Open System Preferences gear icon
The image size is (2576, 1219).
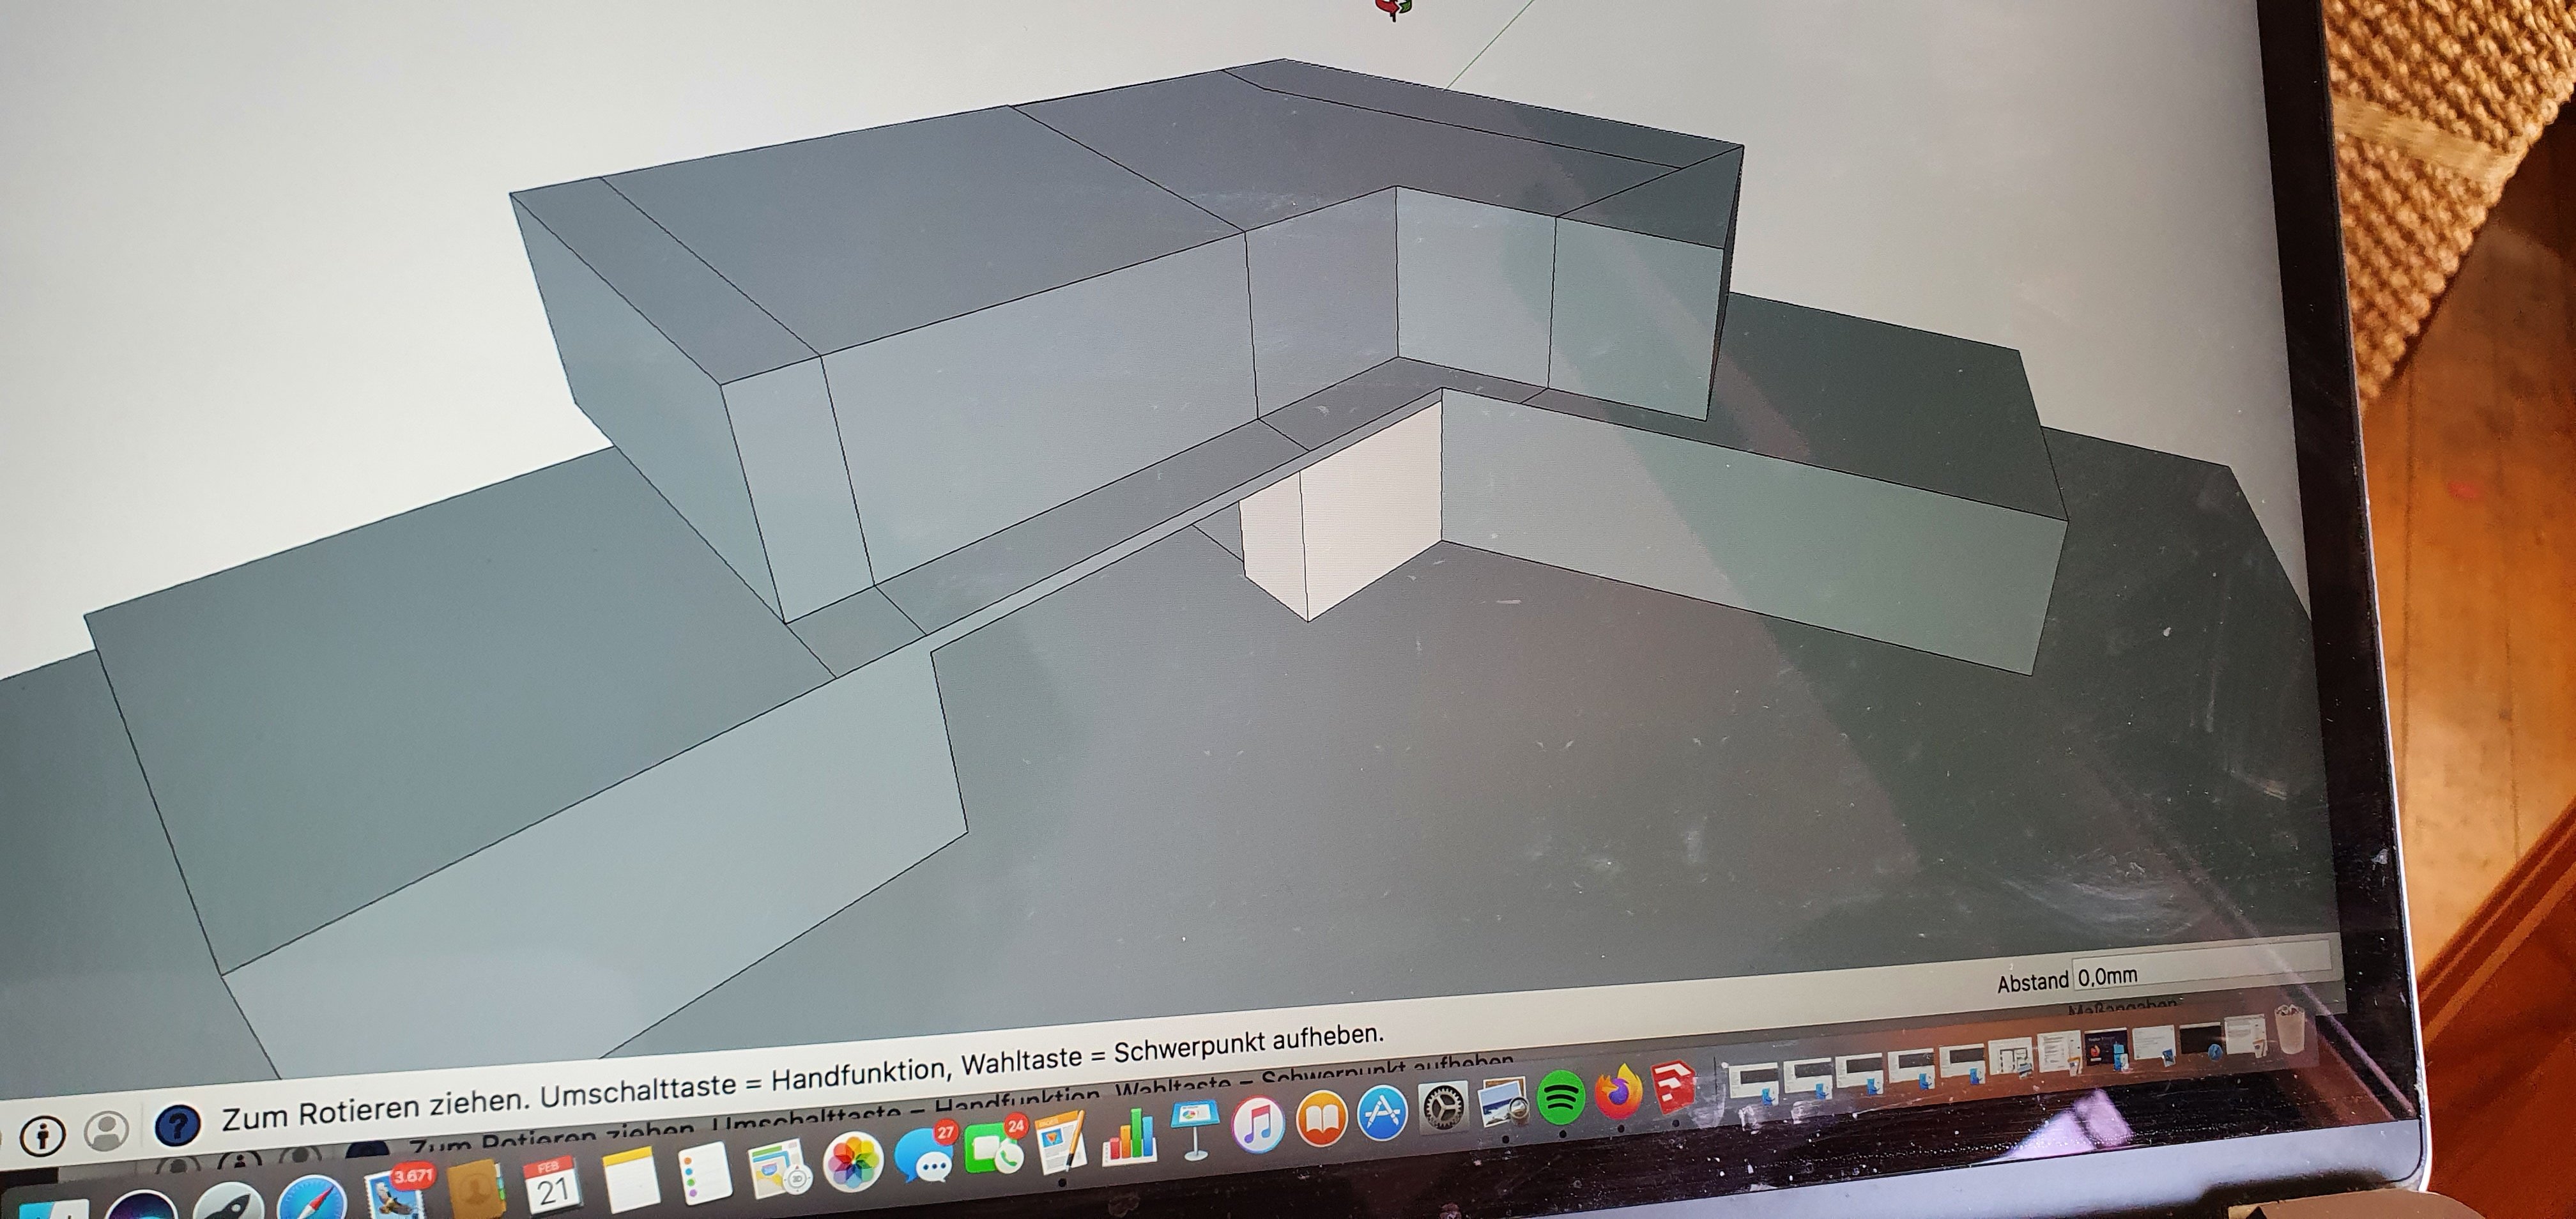1443,1108
